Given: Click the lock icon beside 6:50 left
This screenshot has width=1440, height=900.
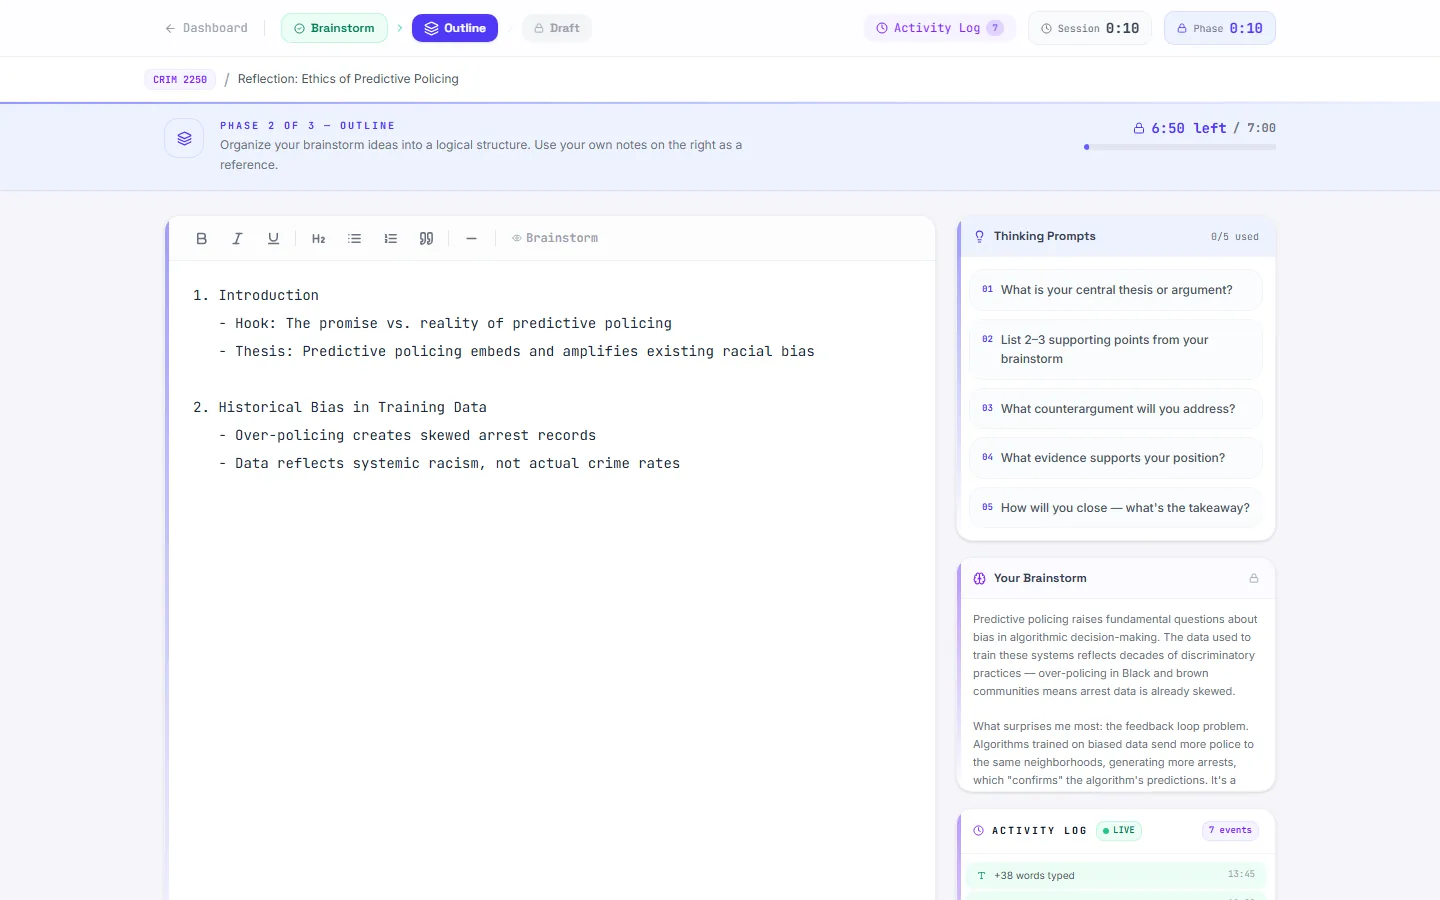Looking at the screenshot, I should [1139, 128].
